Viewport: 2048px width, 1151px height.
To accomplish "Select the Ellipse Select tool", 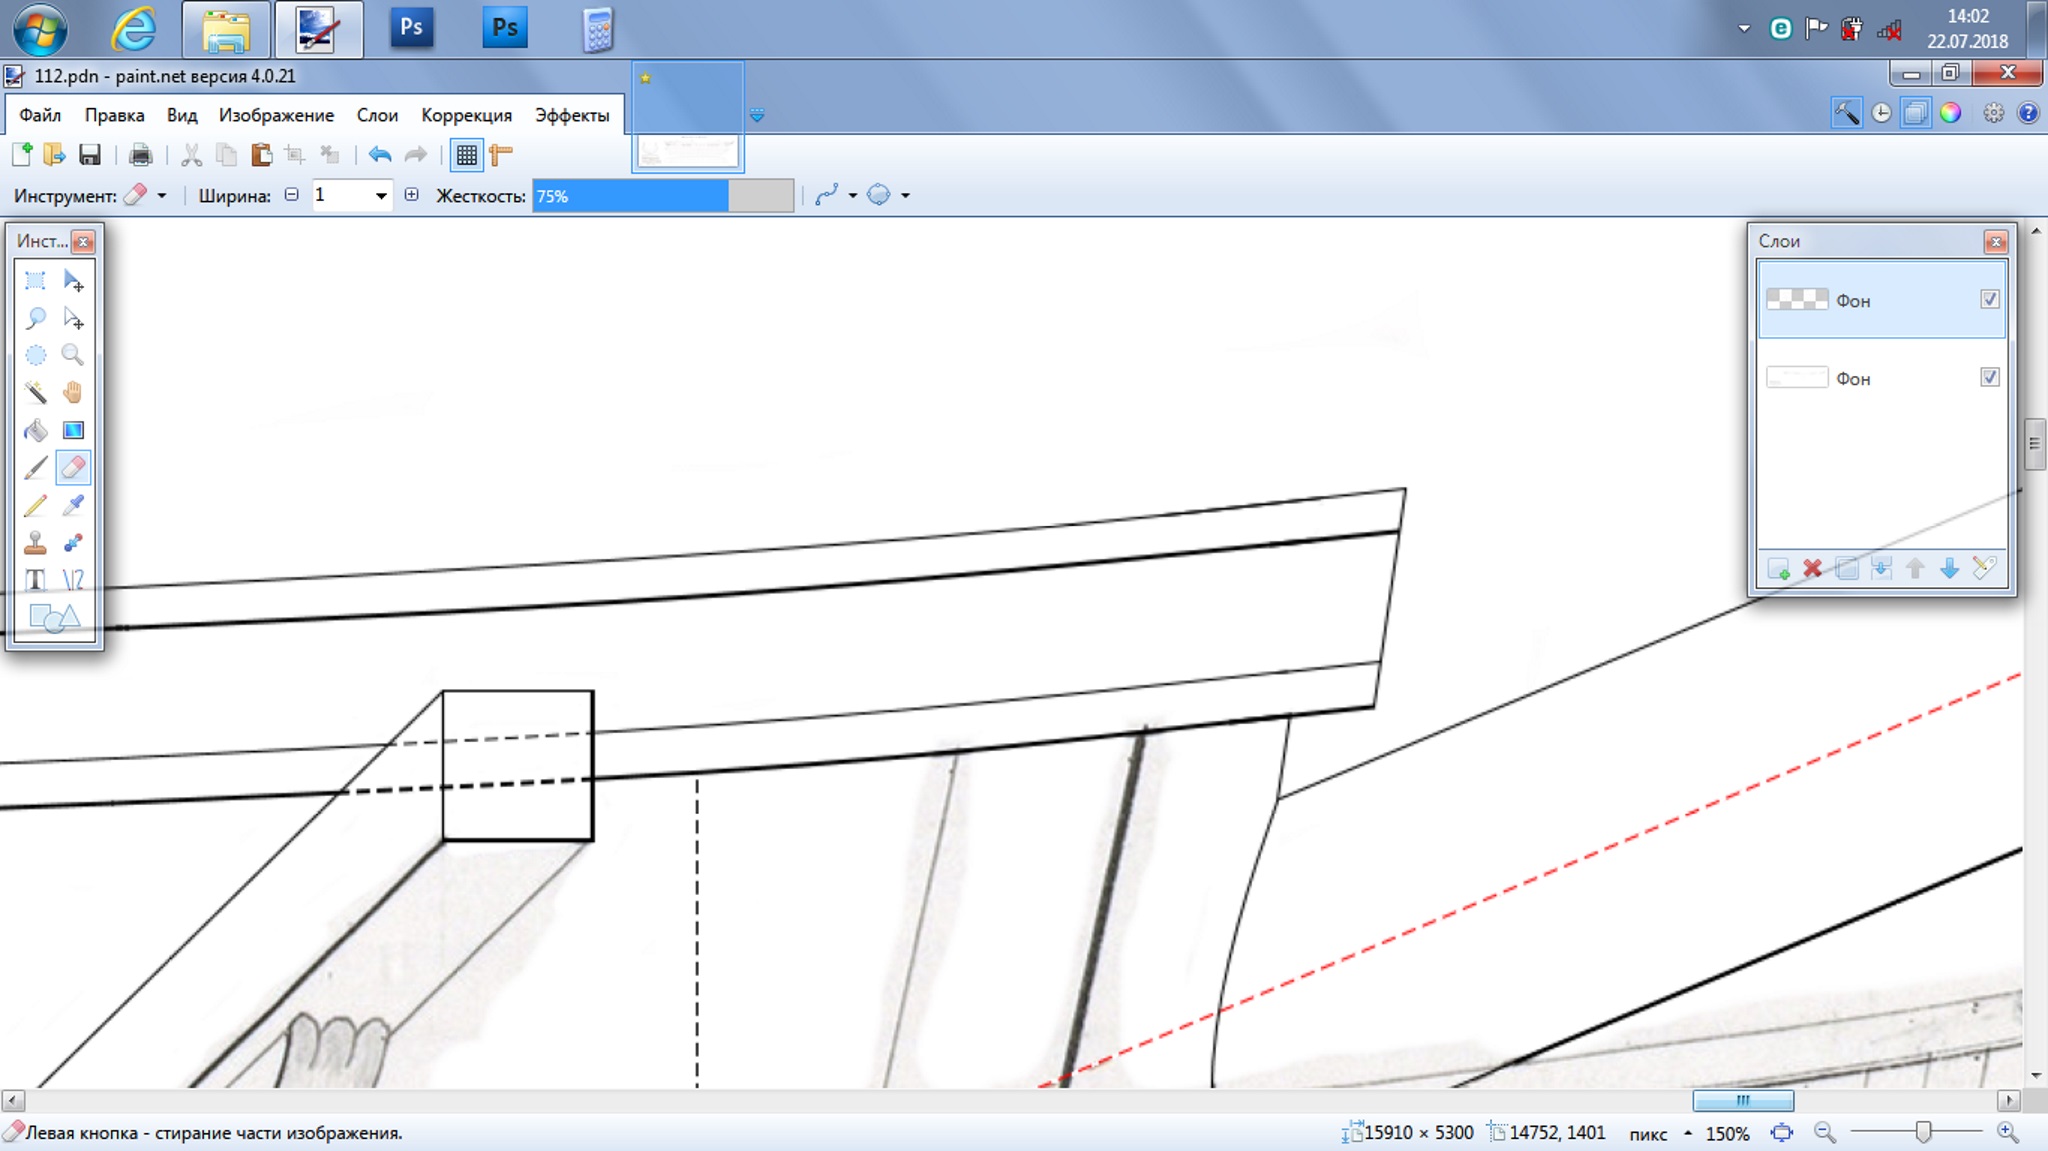I will [35, 355].
